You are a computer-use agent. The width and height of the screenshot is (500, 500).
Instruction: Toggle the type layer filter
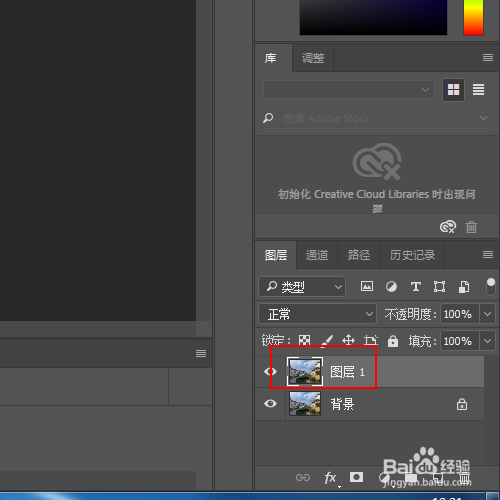click(415, 287)
